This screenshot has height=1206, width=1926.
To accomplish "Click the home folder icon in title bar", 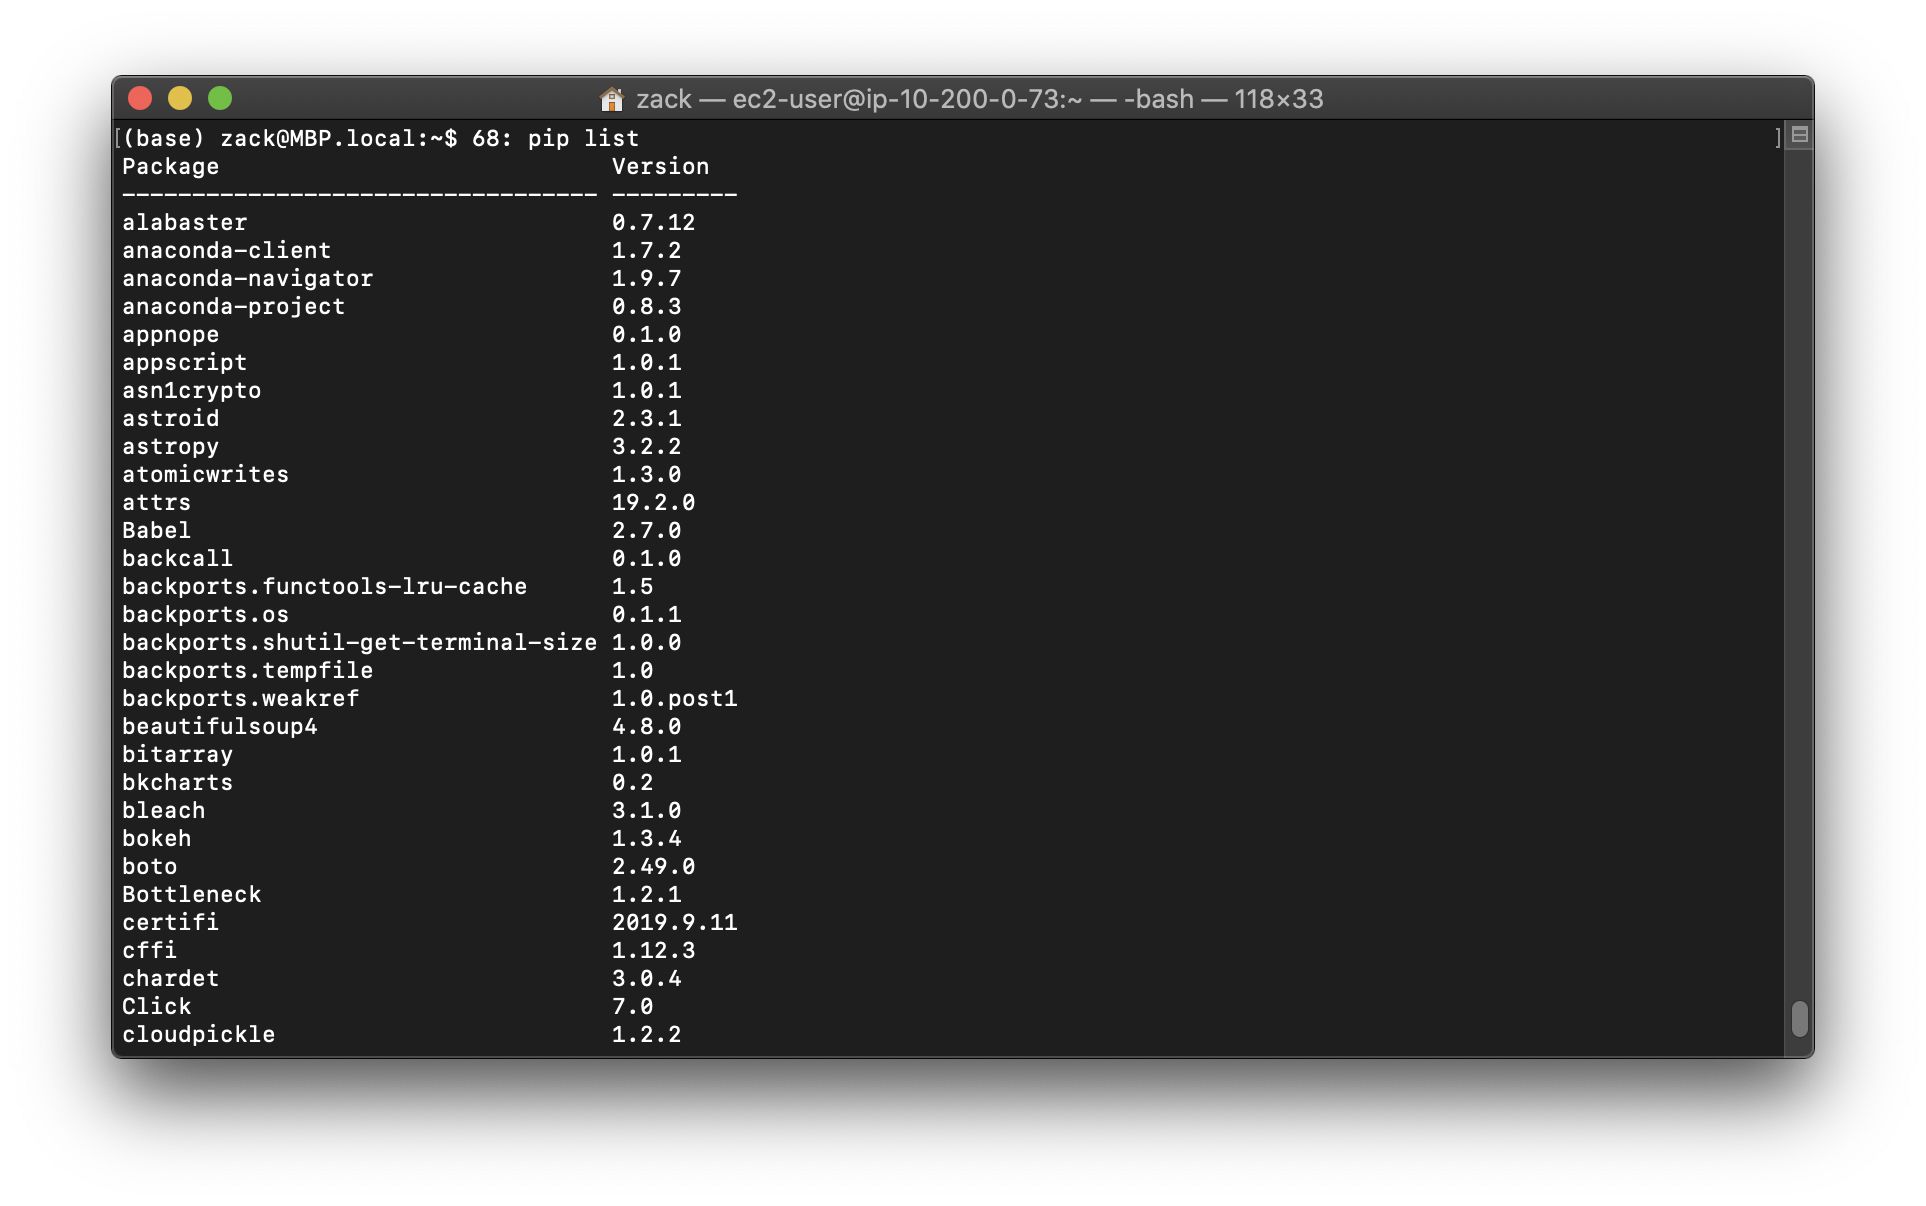I will [611, 99].
